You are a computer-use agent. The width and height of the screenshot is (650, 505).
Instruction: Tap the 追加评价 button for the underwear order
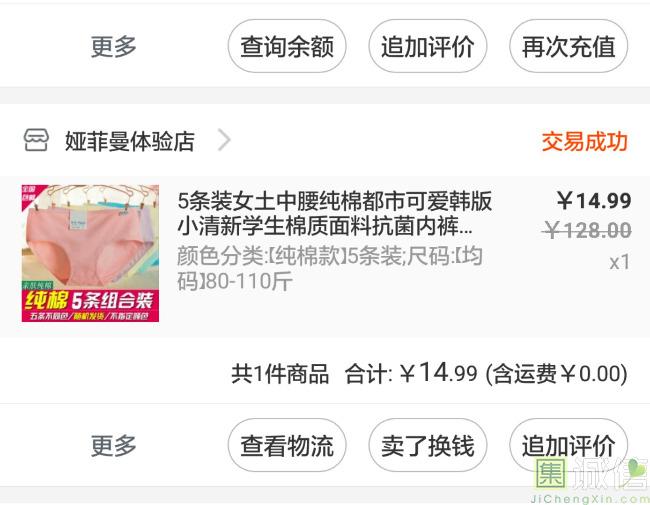pyautogui.click(x=569, y=445)
